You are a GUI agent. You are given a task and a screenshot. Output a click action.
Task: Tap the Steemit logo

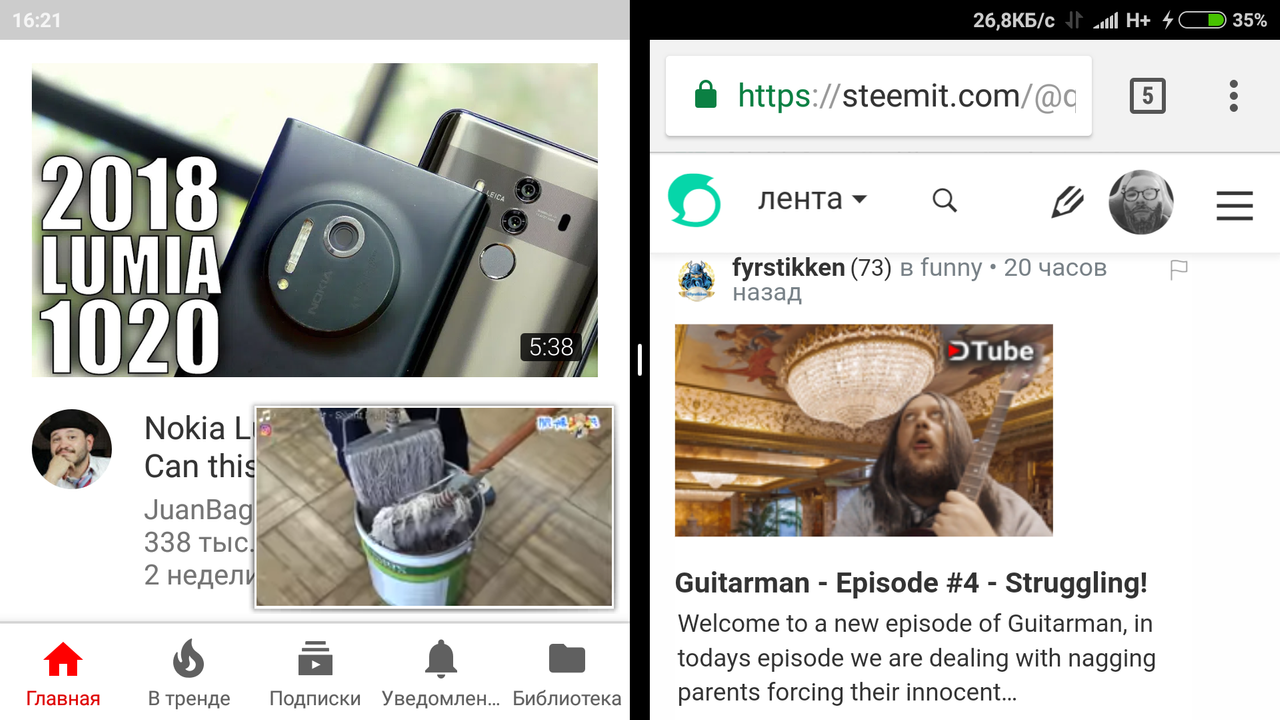click(694, 200)
